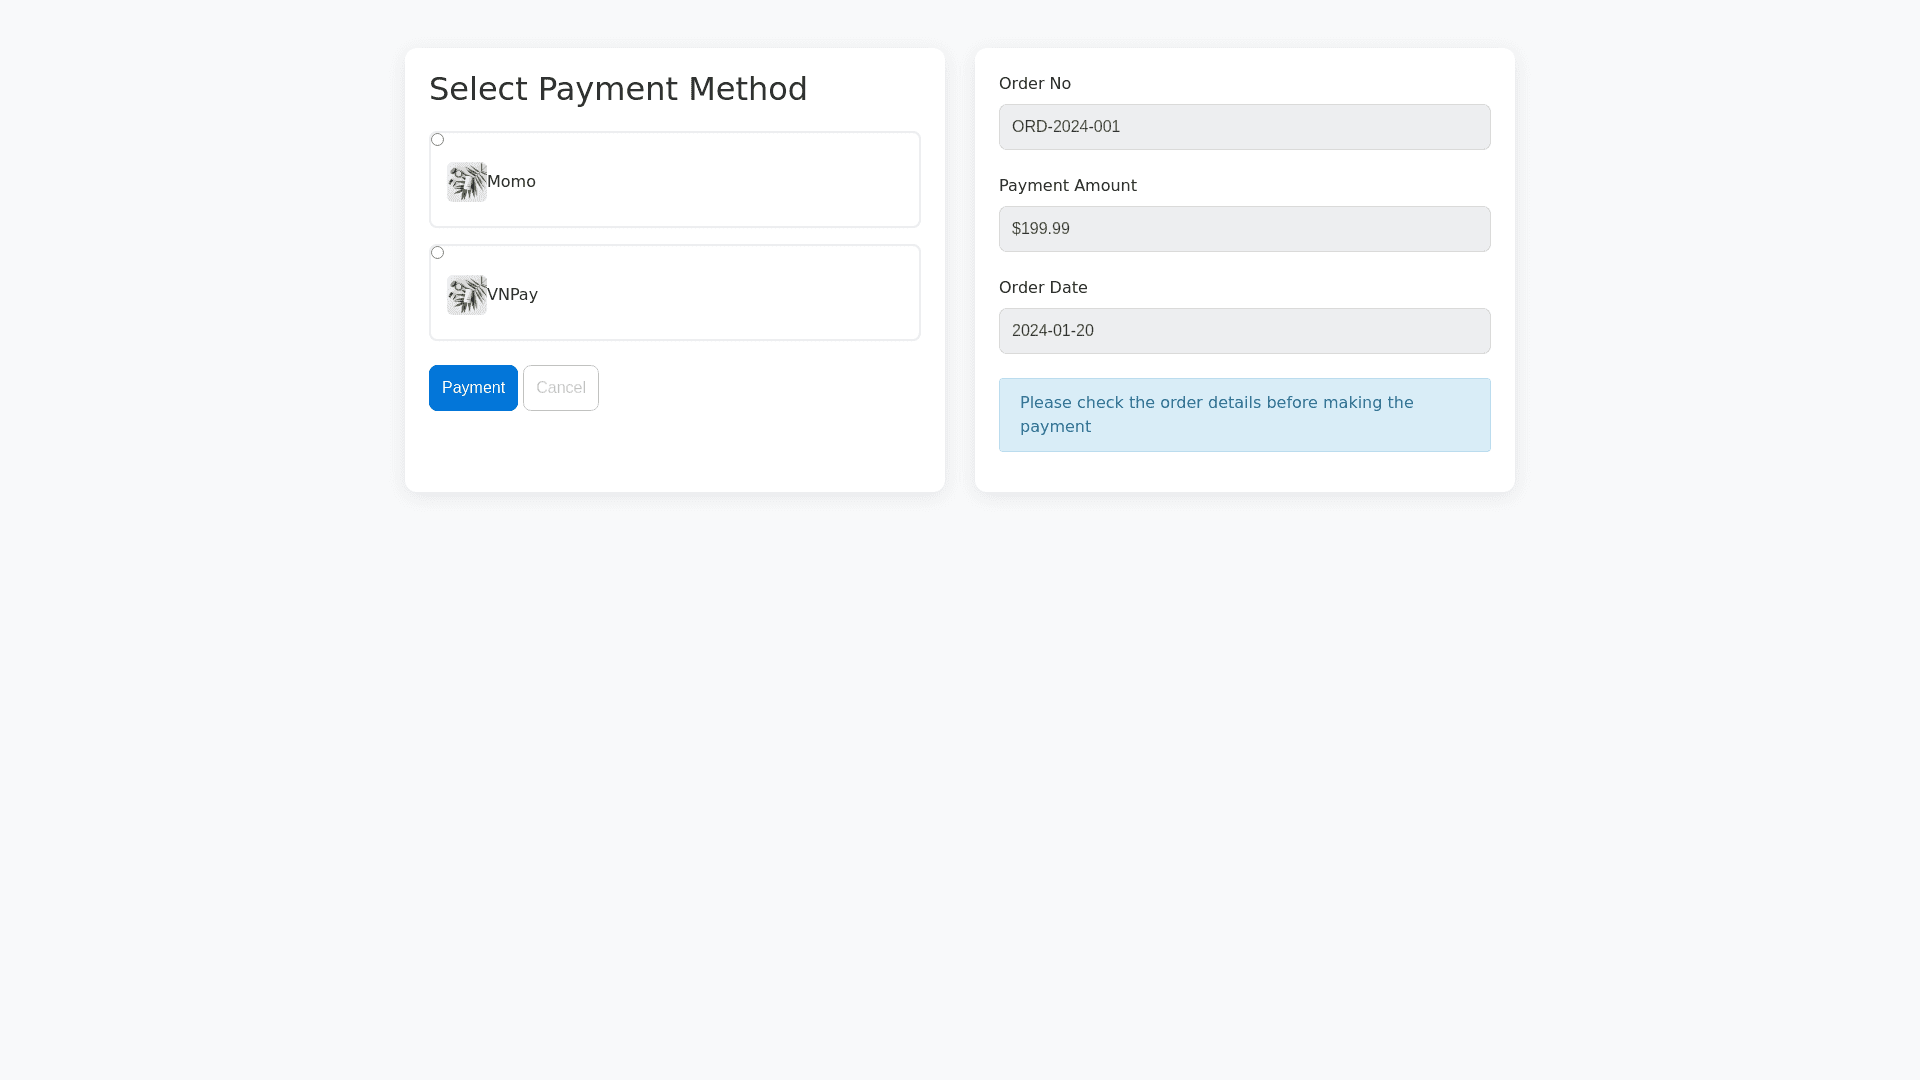Click the Order No field ORD-2024-001
Image resolution: width=1920 pixels, height=1080 pixels.
[x=1244, y=127]
